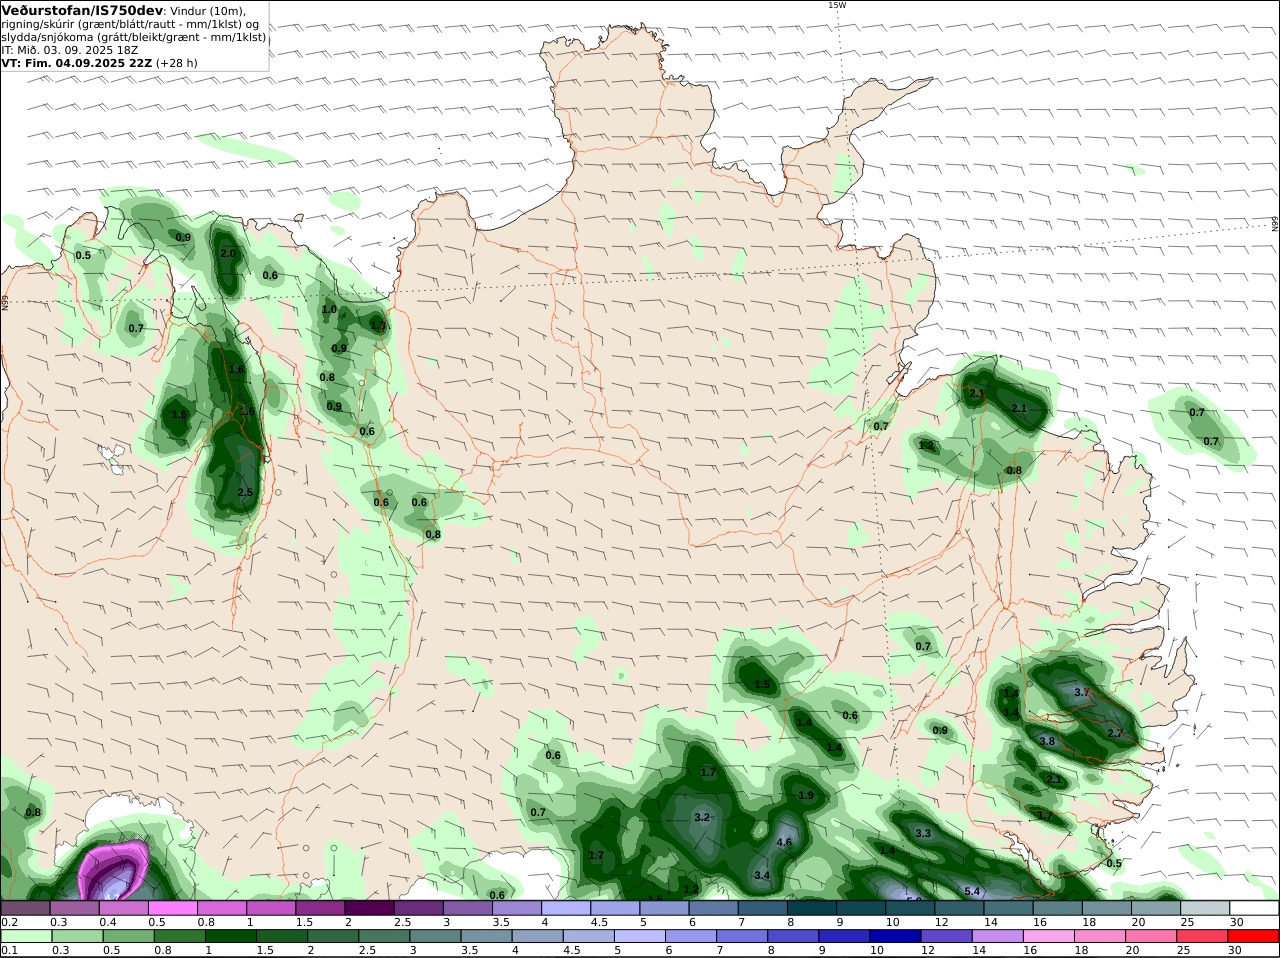This screenshot has width=1280, height=958.
Task: Pick the pale grey 25–30 snow scale swatch
Action: pyautogui.click(x=1205, y=907)
